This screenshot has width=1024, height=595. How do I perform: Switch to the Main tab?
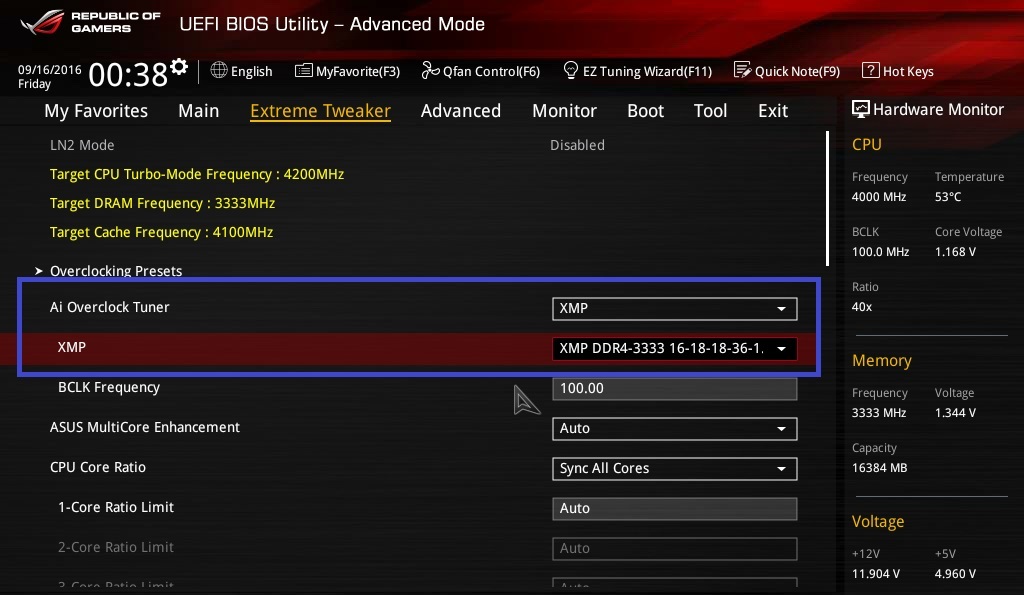[x=199, y=111]
